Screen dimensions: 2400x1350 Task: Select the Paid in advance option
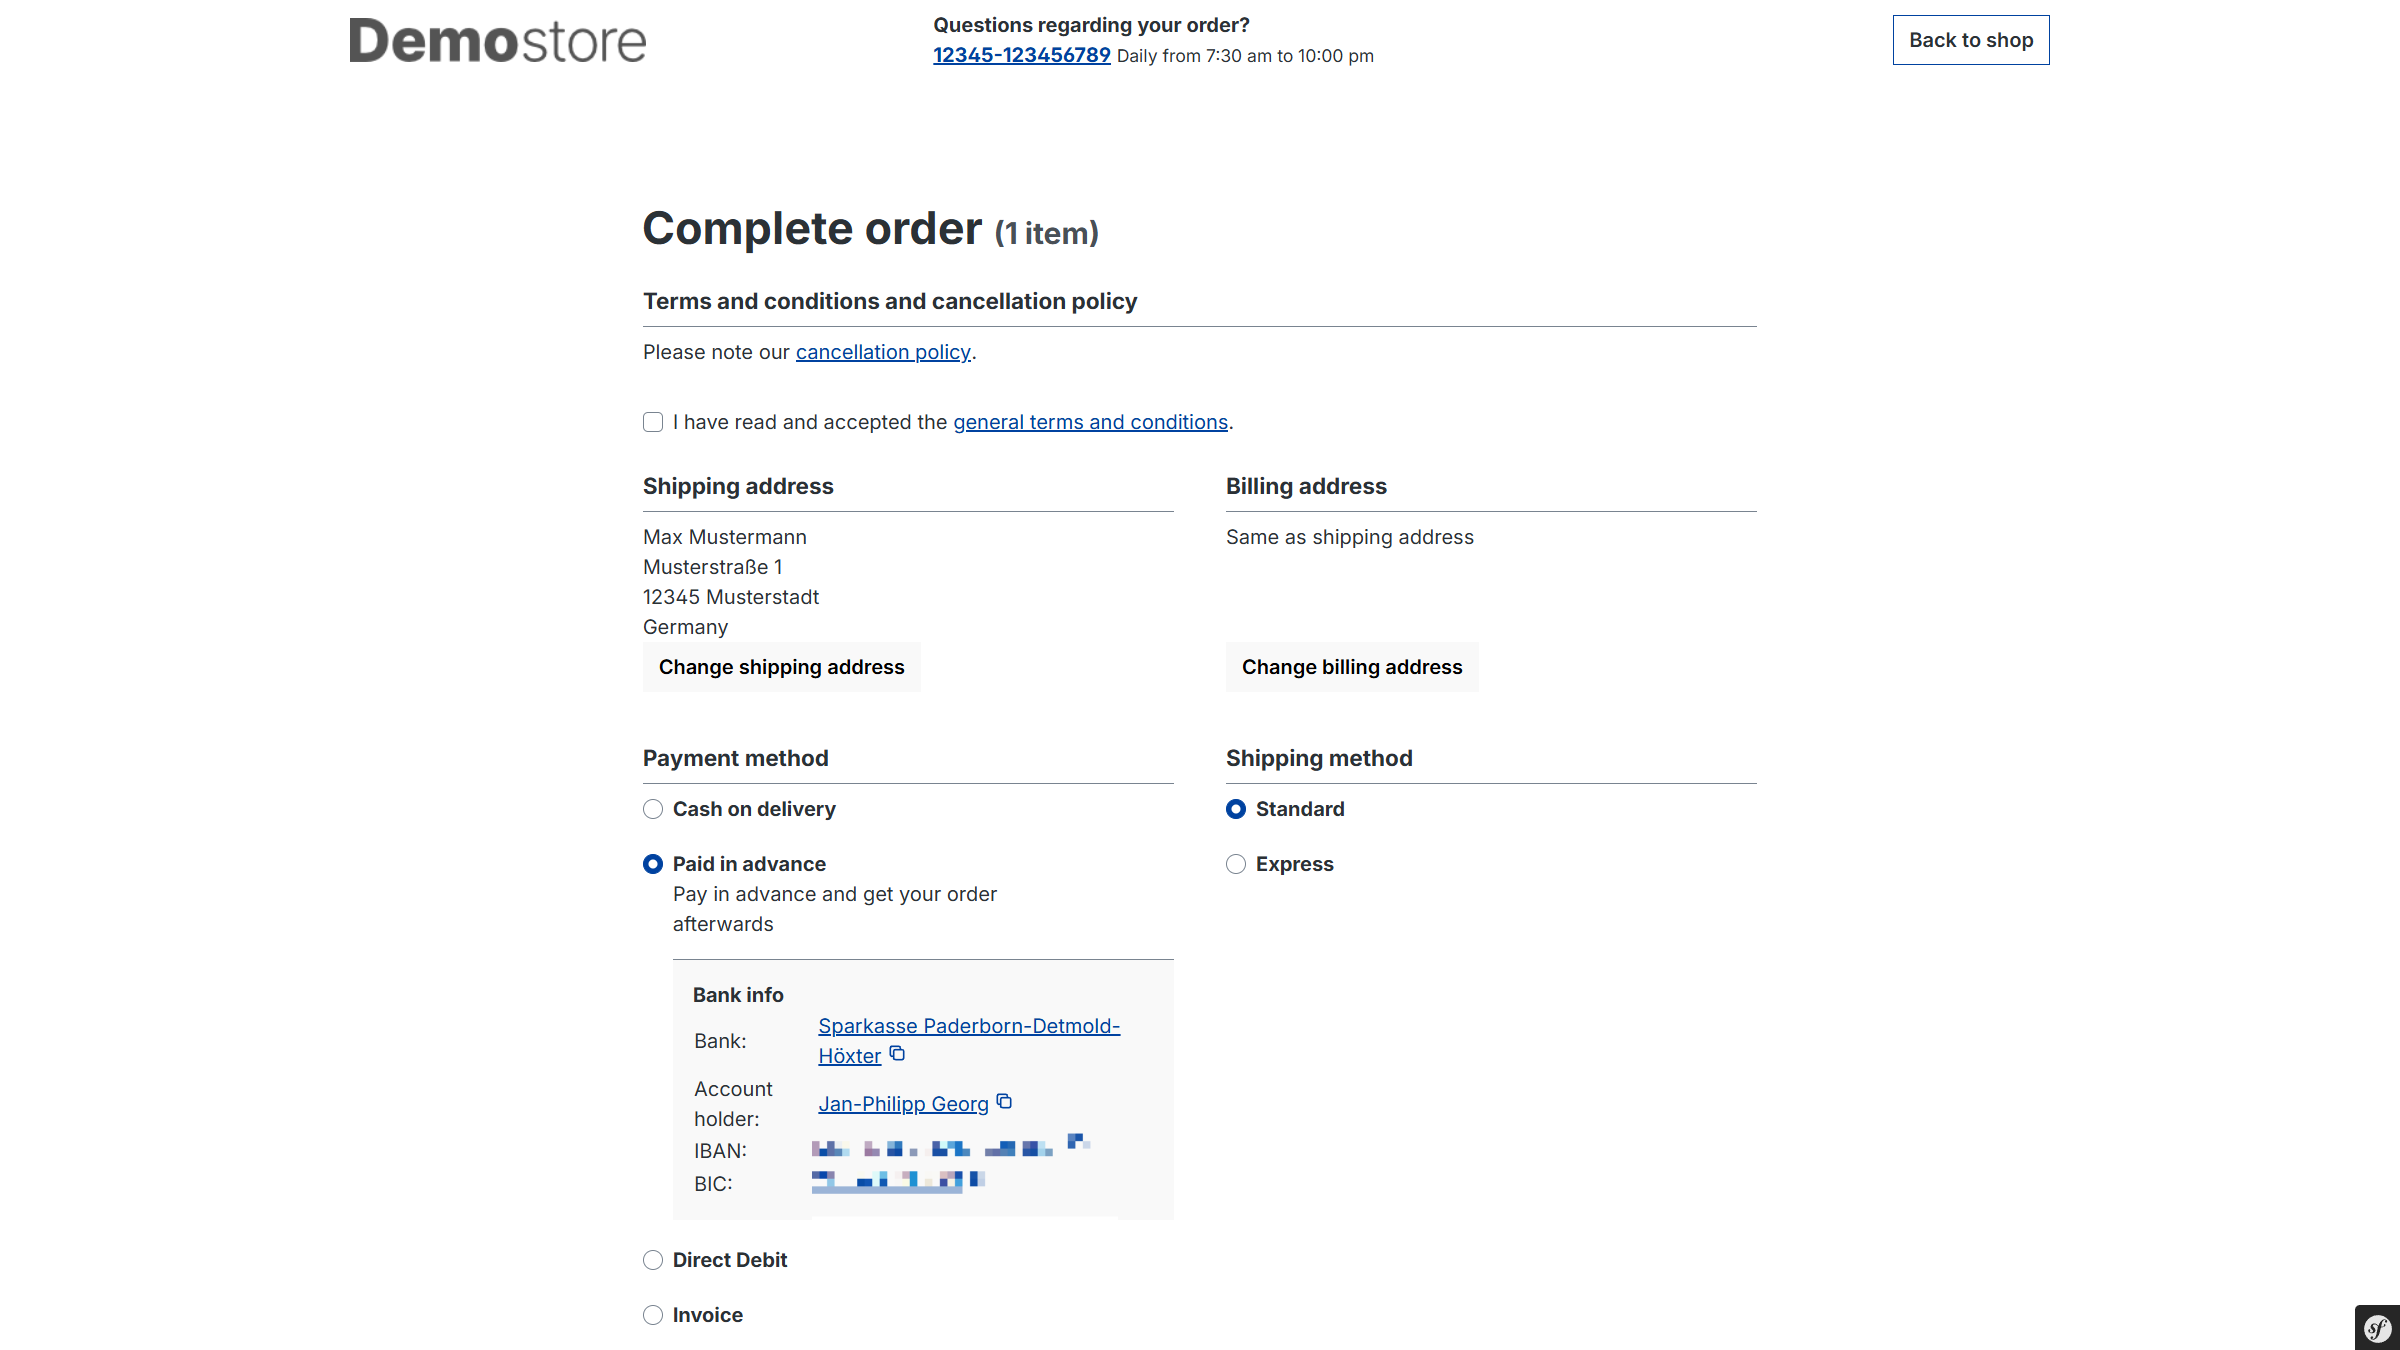653,864
